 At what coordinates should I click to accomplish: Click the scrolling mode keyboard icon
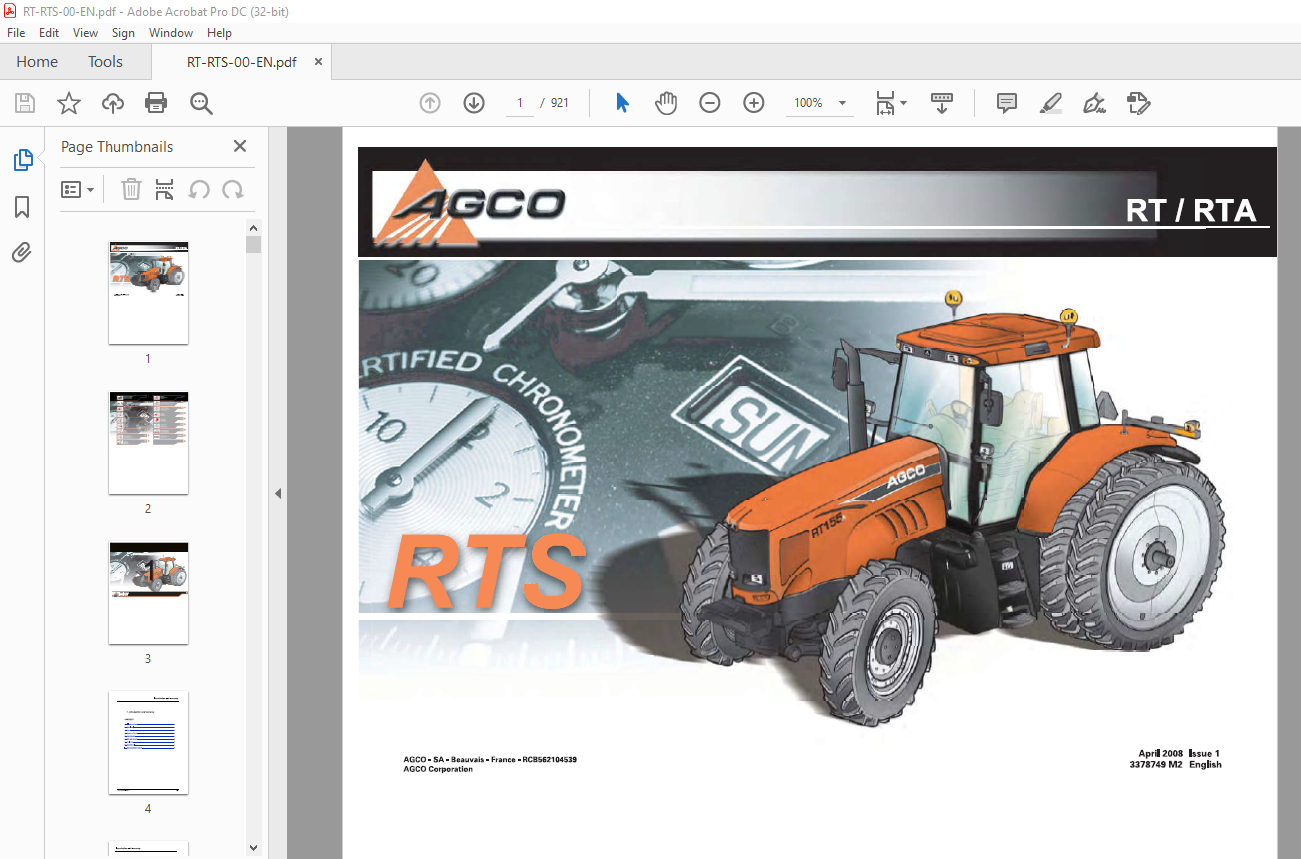pos(942,103)
